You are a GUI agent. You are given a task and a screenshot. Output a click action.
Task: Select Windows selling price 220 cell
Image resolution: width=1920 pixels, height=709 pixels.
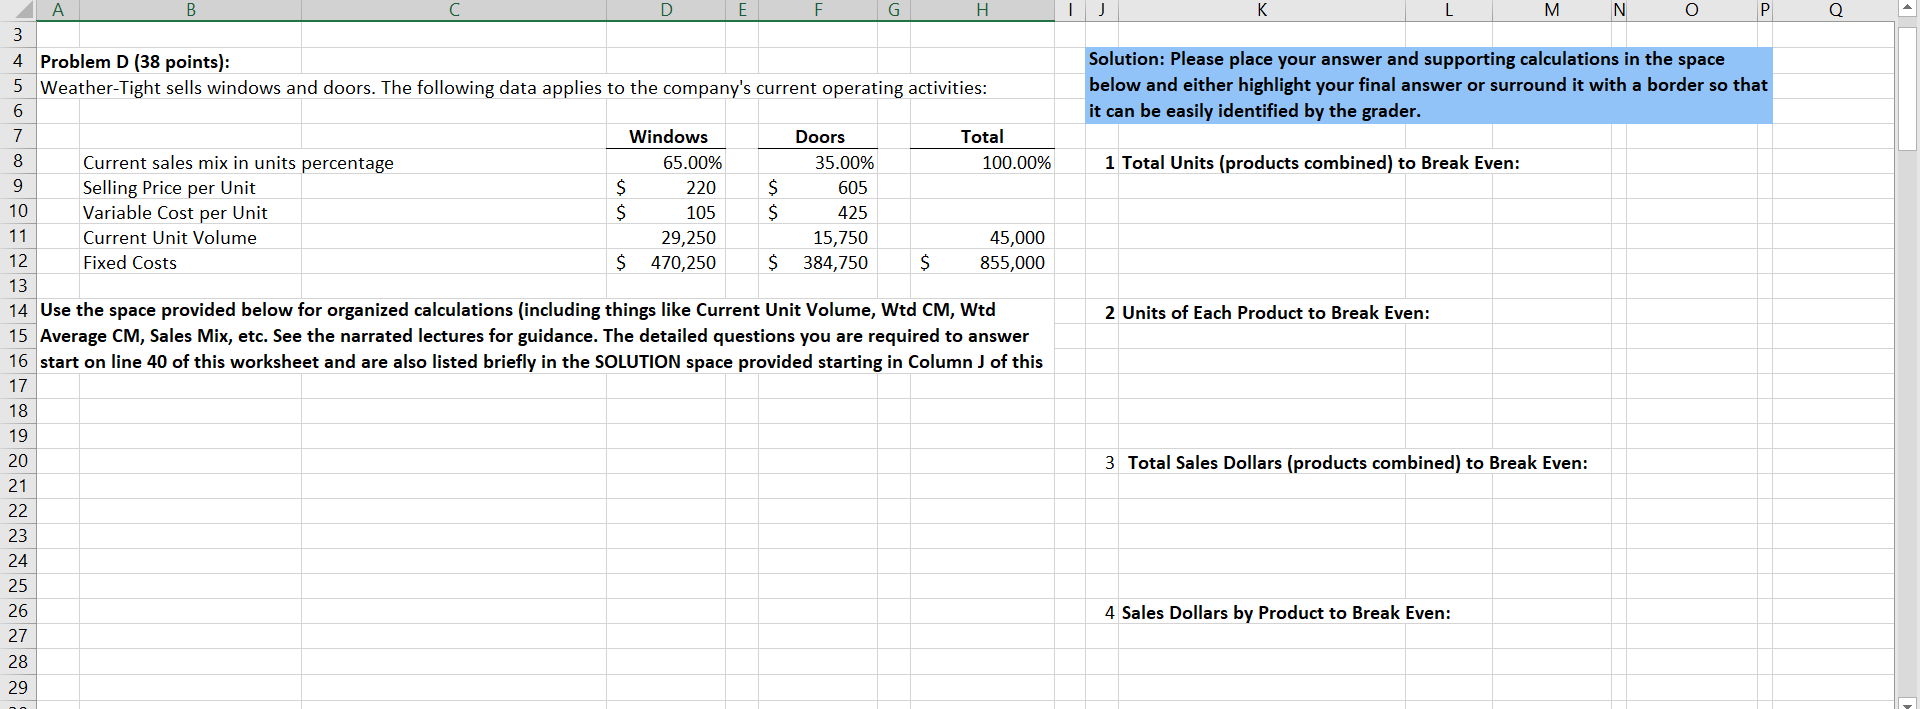(x=667, y=187)
